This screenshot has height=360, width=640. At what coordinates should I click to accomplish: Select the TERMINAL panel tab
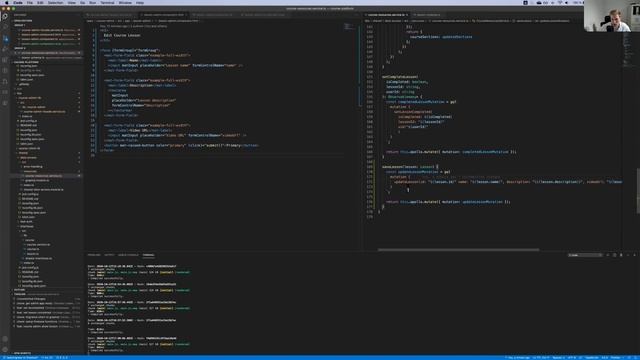pos(149,255)
